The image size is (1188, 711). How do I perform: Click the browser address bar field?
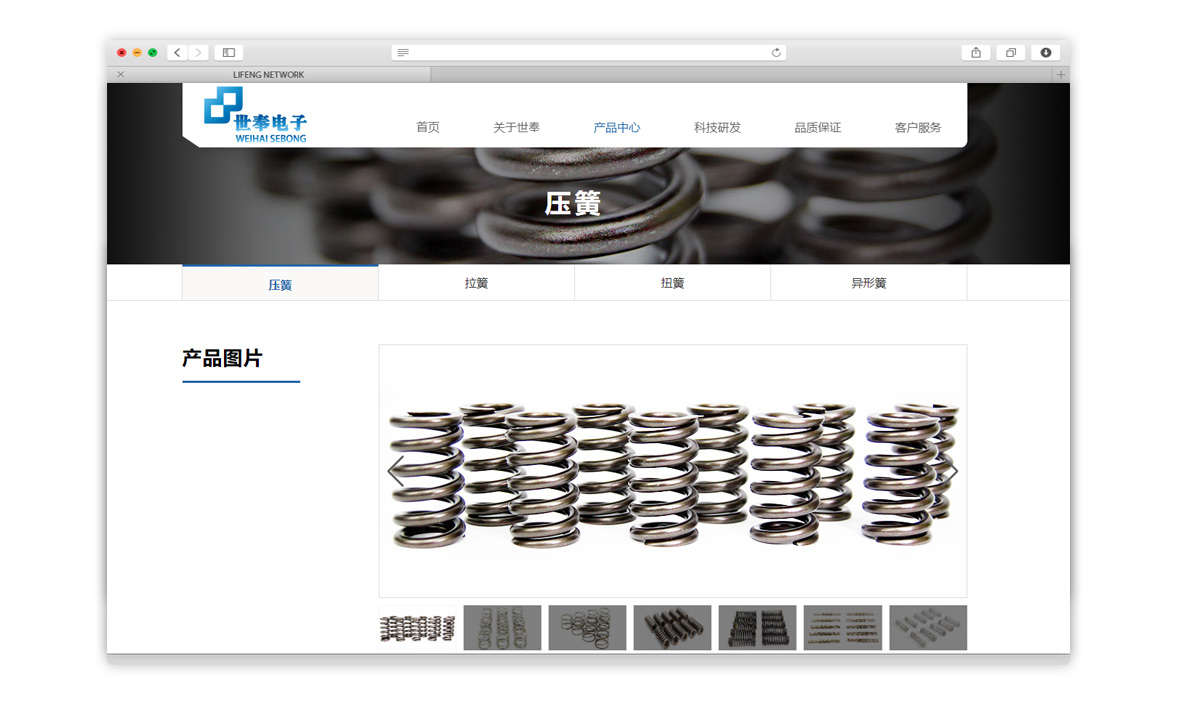click(x=589, y=52)
